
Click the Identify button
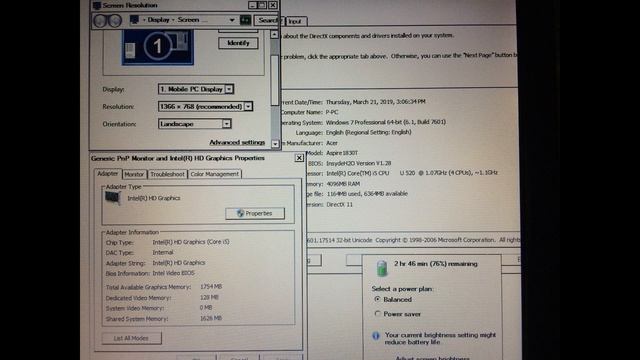[x=238, y=43]
